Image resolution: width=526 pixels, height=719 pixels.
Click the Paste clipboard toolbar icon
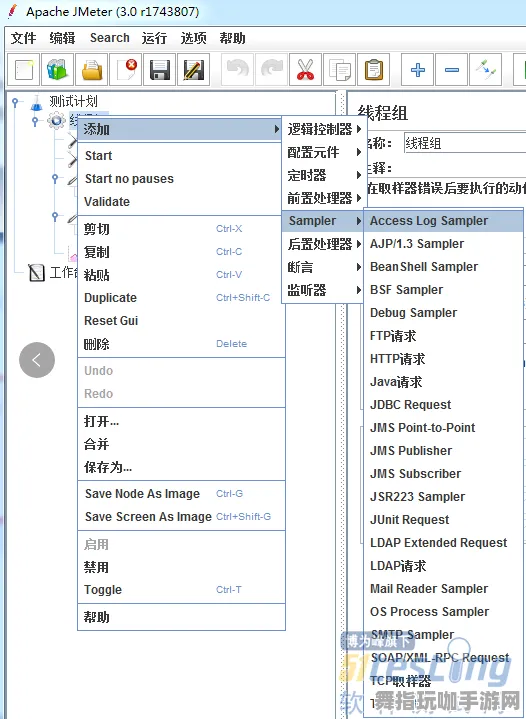click(x=373, y=70)
